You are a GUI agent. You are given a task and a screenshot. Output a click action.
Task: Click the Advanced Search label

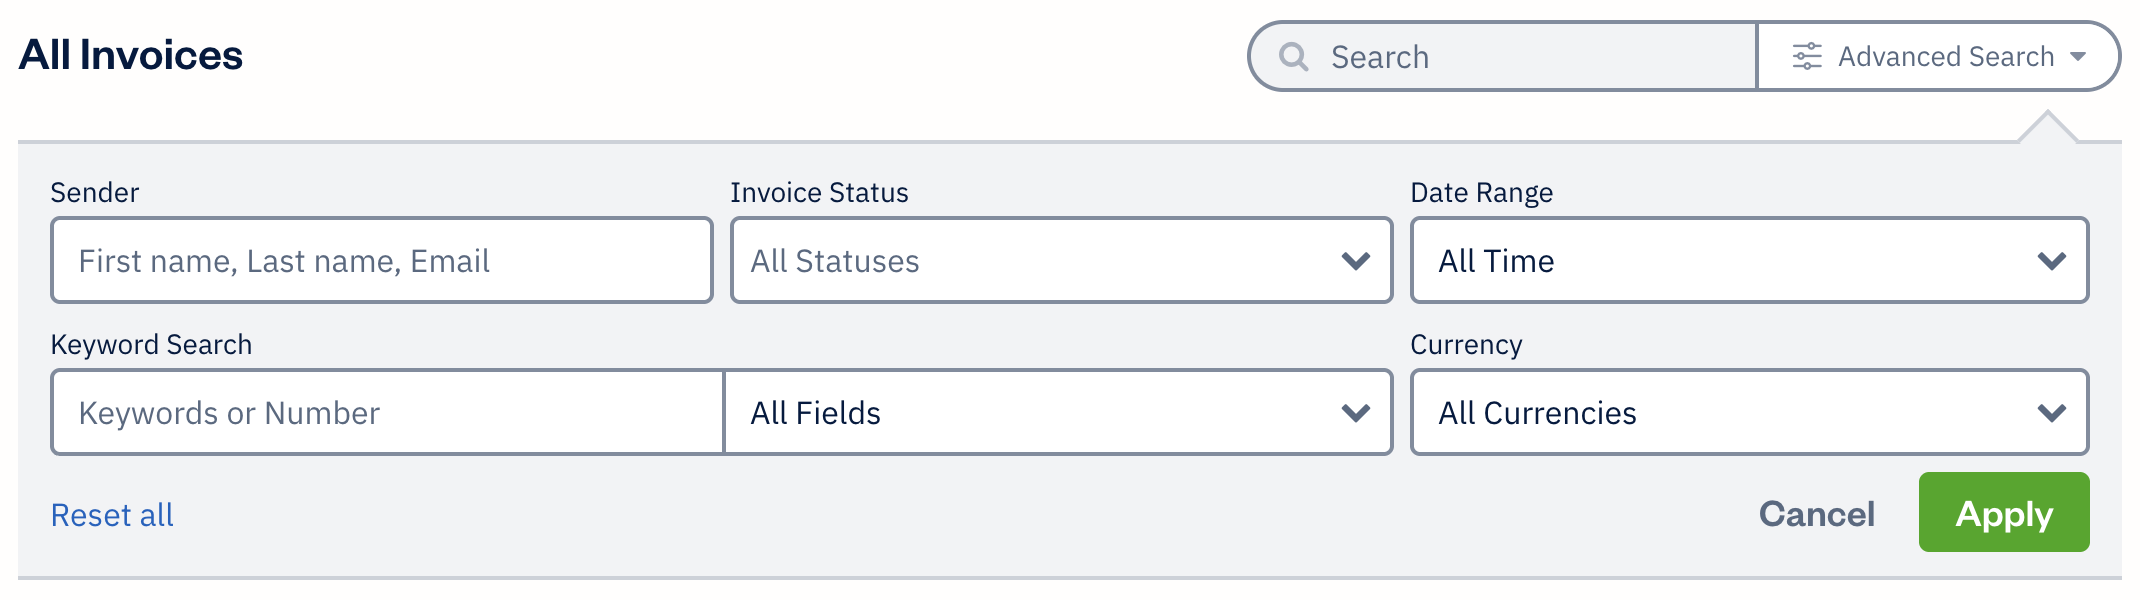pos(1948,56)
